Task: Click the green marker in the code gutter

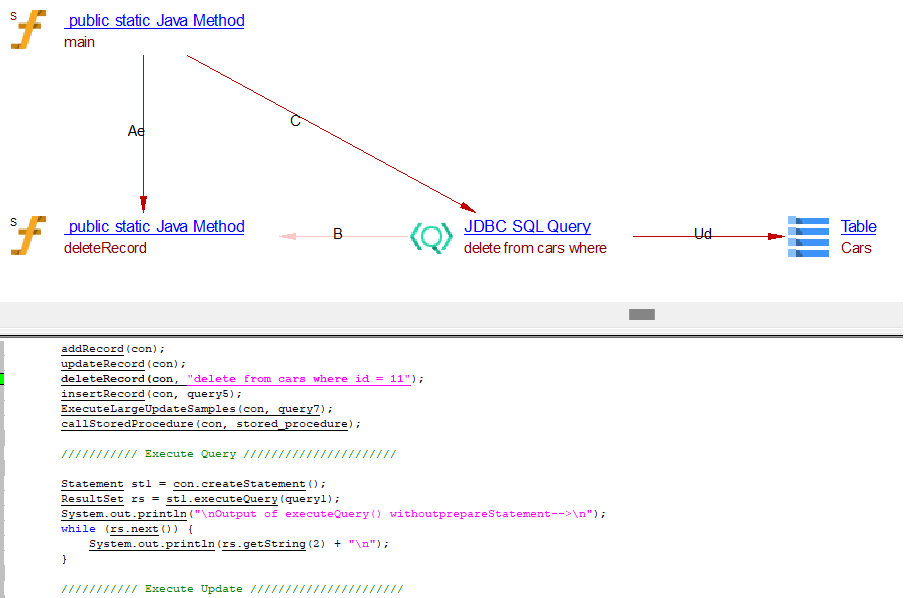Action: (x=3, y=379)
